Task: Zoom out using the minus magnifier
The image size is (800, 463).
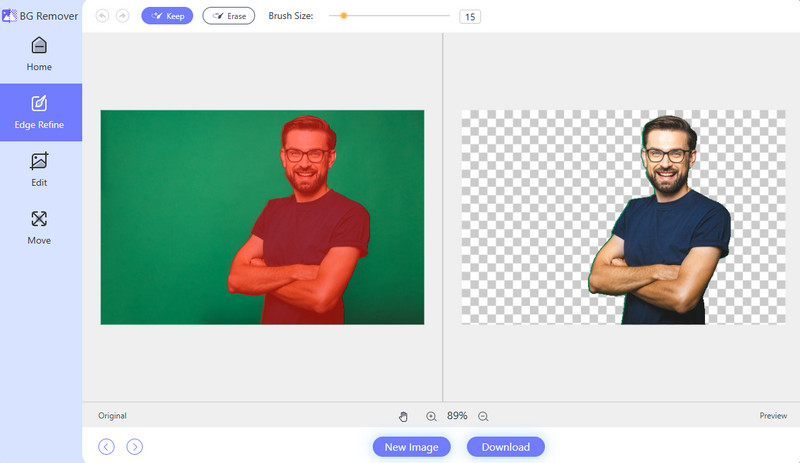Action: (483, 416)
